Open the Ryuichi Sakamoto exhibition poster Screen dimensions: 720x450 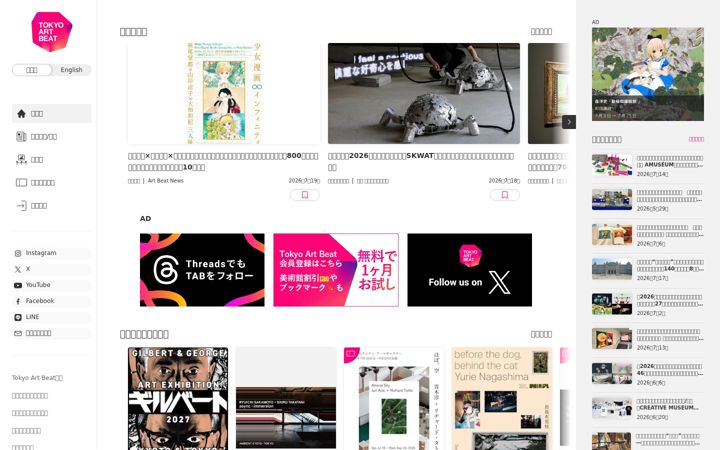(x=286, y=399)
